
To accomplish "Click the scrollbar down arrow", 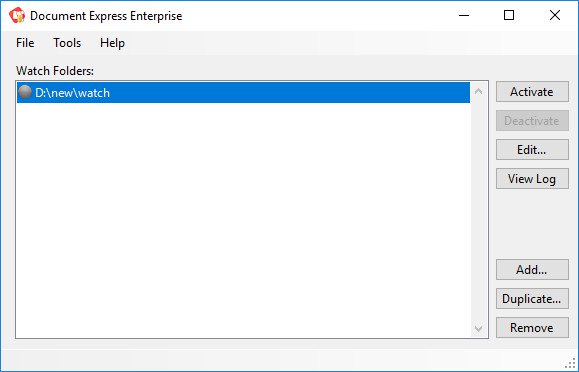I will 479,328.
